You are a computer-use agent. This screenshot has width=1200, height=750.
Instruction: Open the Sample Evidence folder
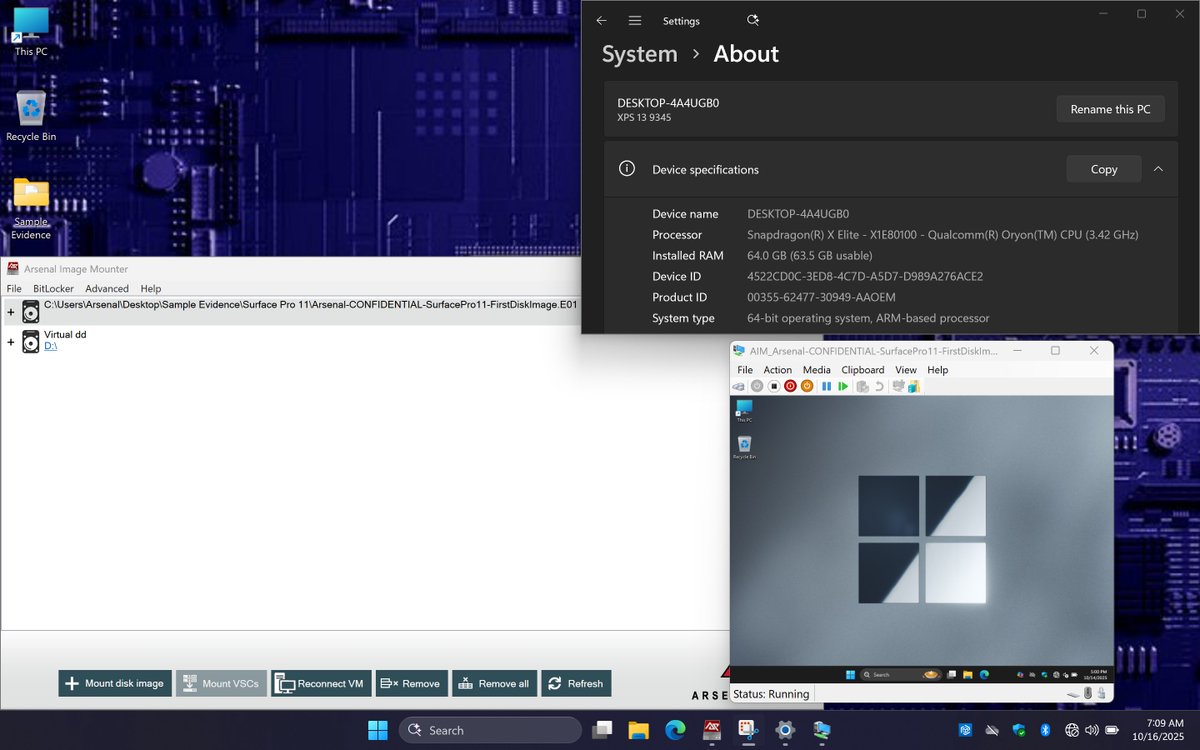[31, 209]
